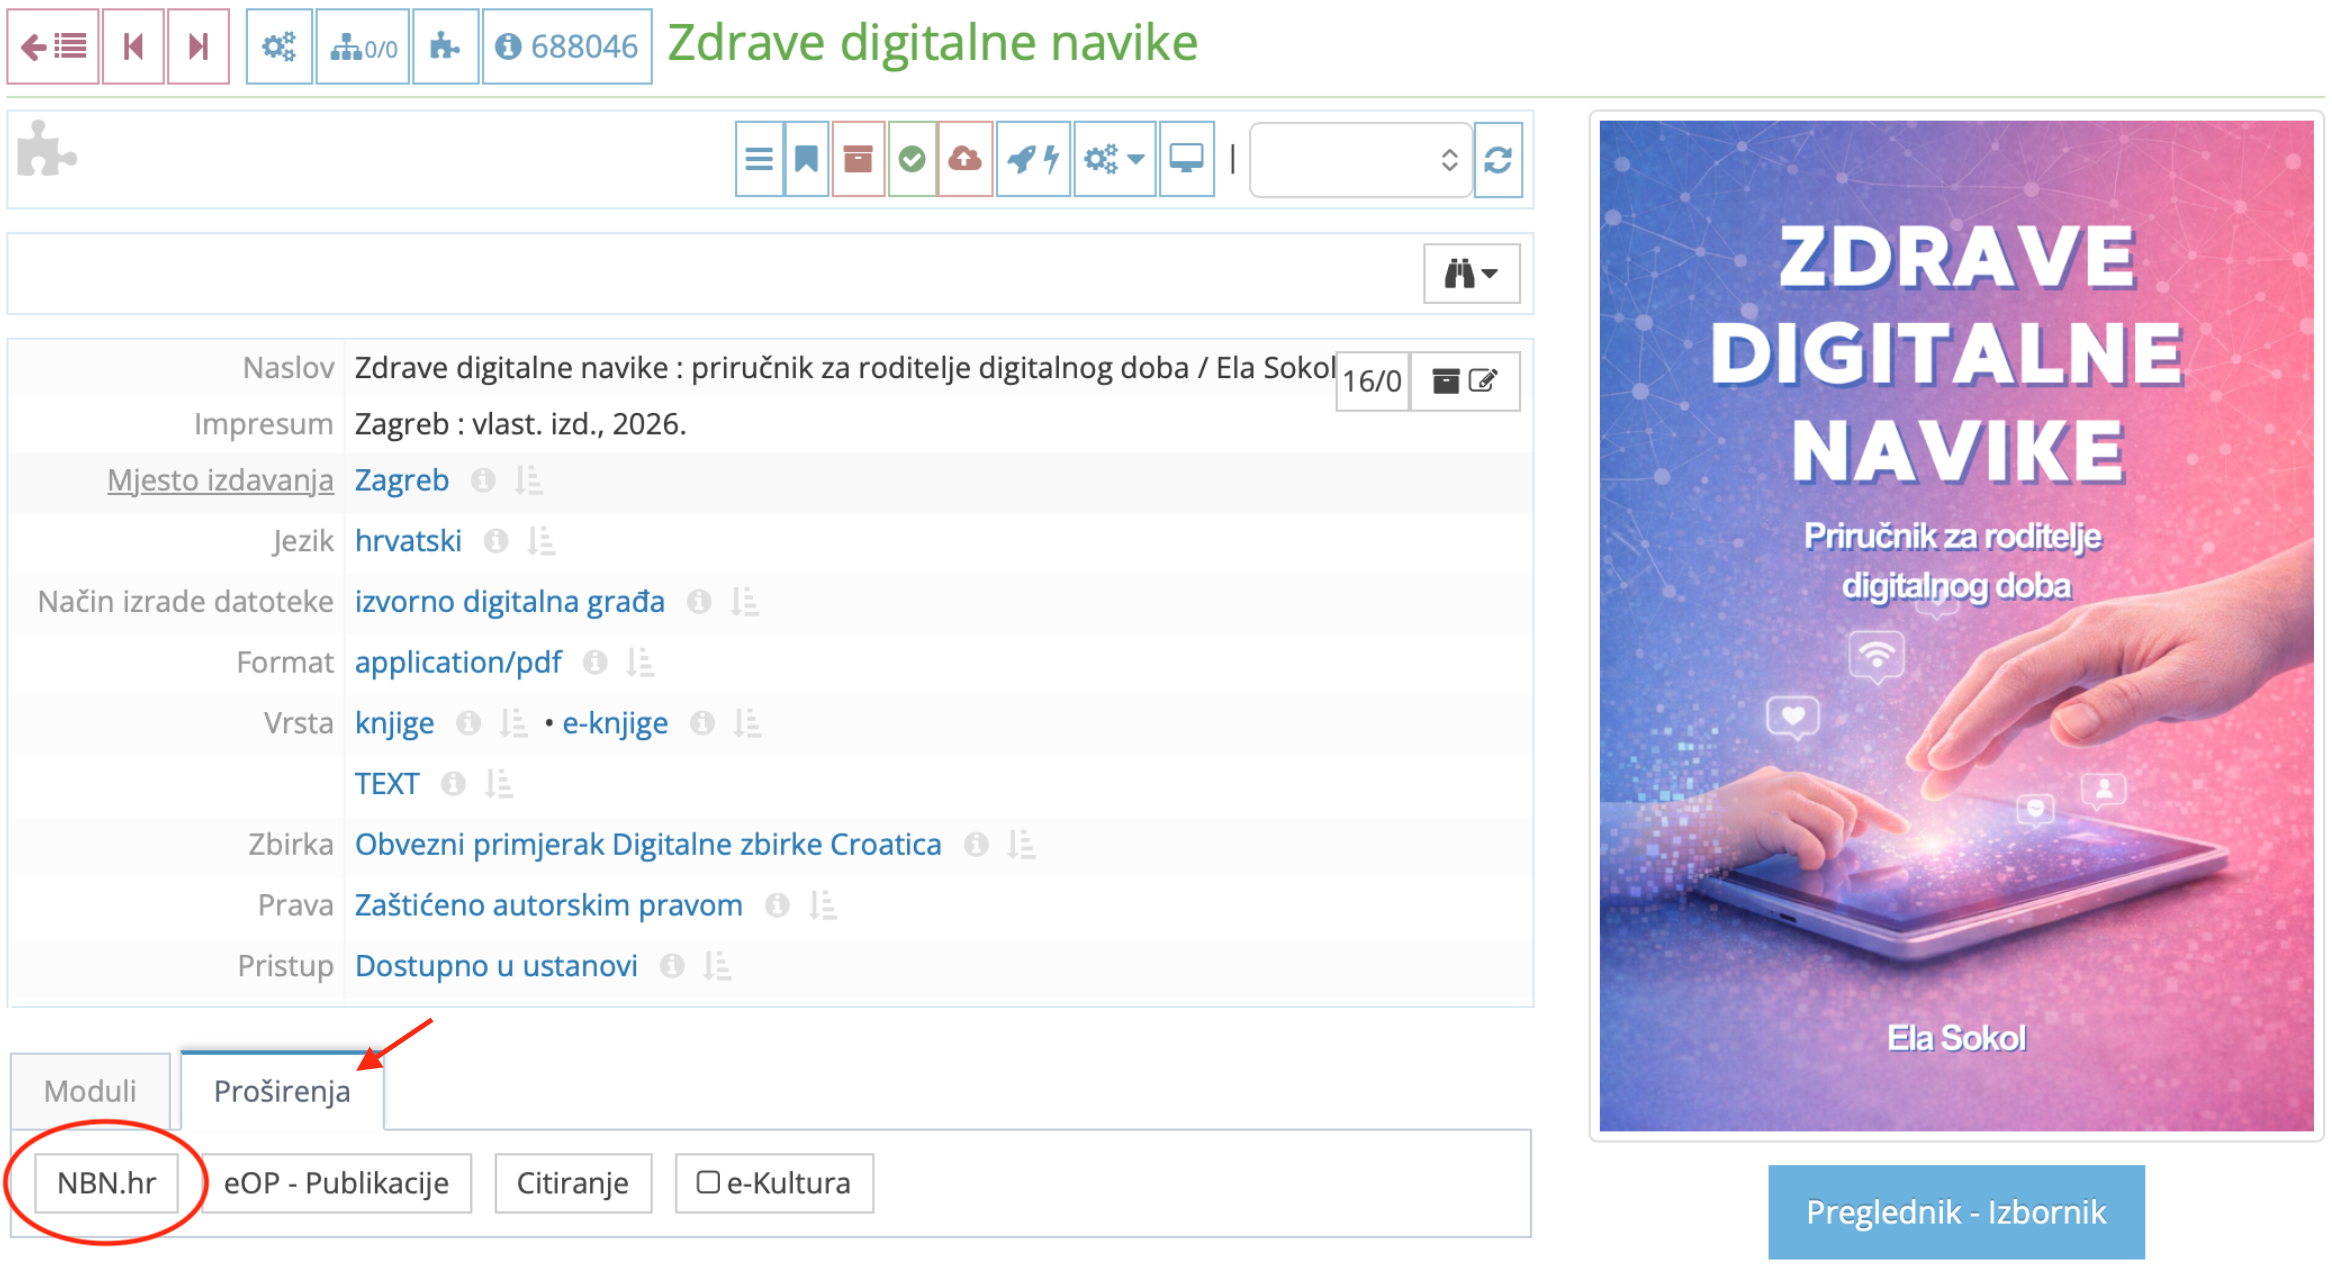The width and height of the screenshot is (2332, 1278).
Task: Click the red archive box icon
Action: point(858,158)
